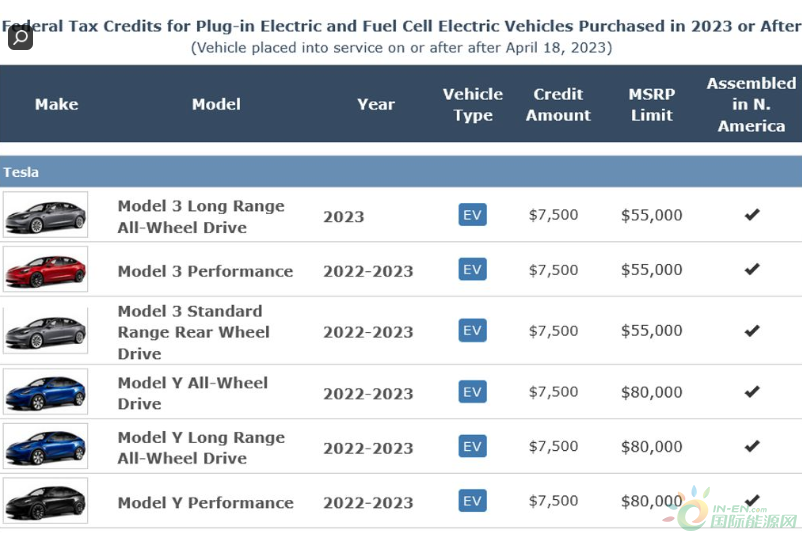
Task: Click the EV badge for Model 3 Long Range
Action: click(472, 214)
